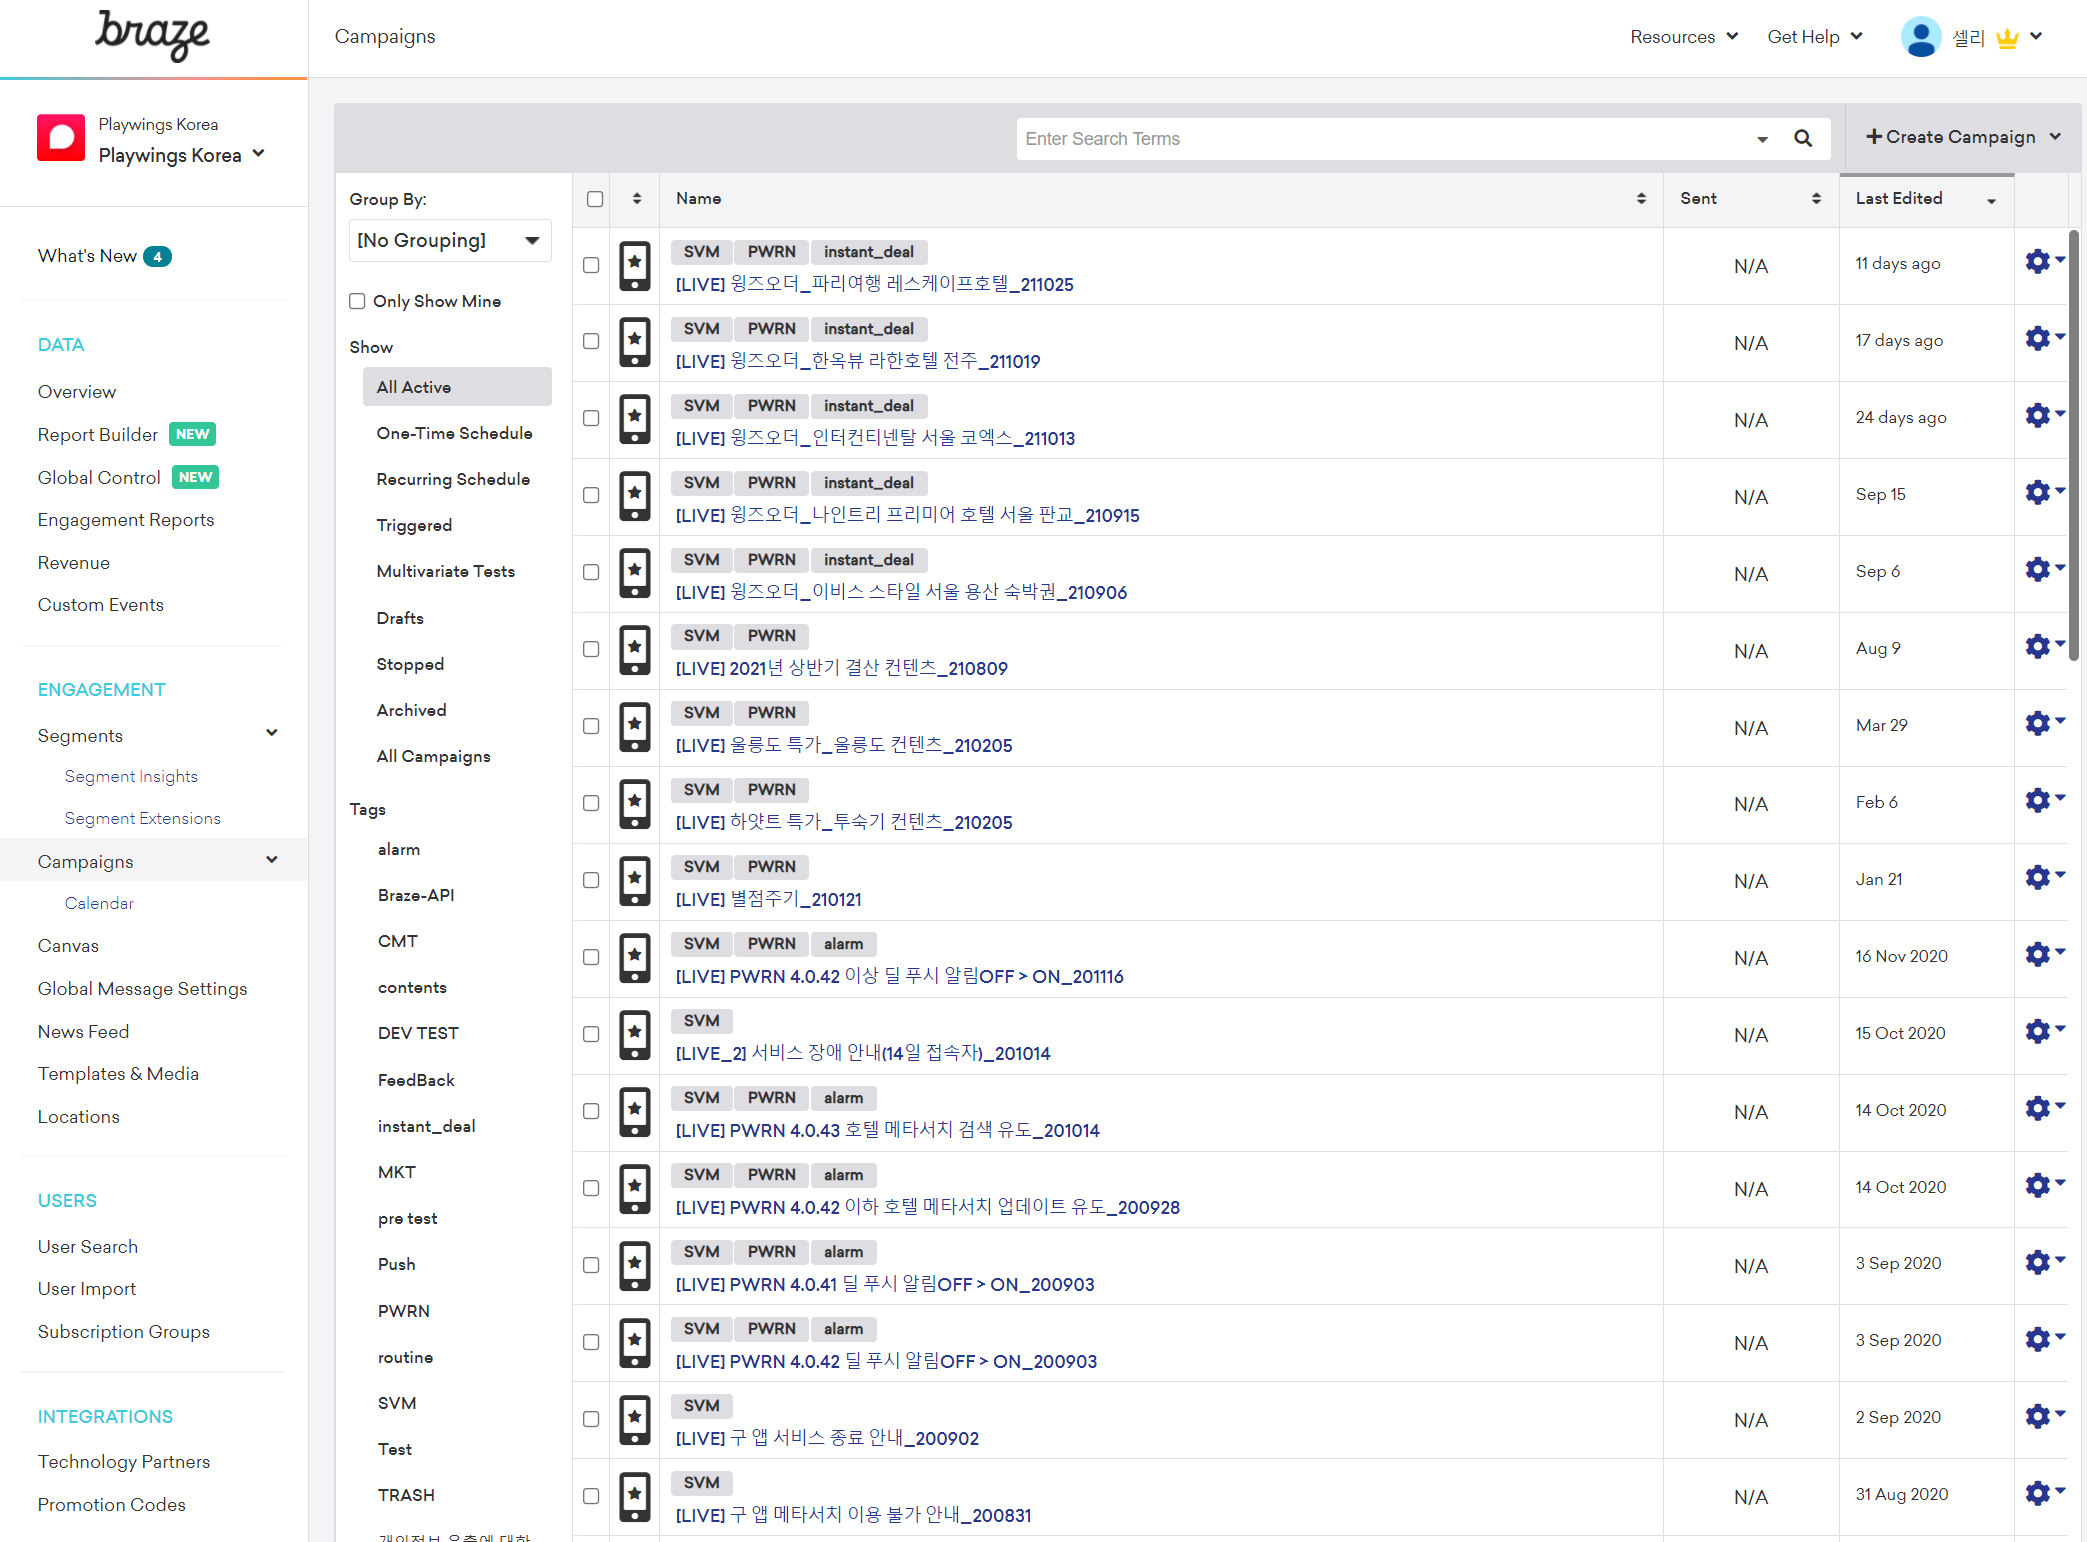Click the user avatar icon
Screen dimensions: 2087x1542
click(1920, 37)
